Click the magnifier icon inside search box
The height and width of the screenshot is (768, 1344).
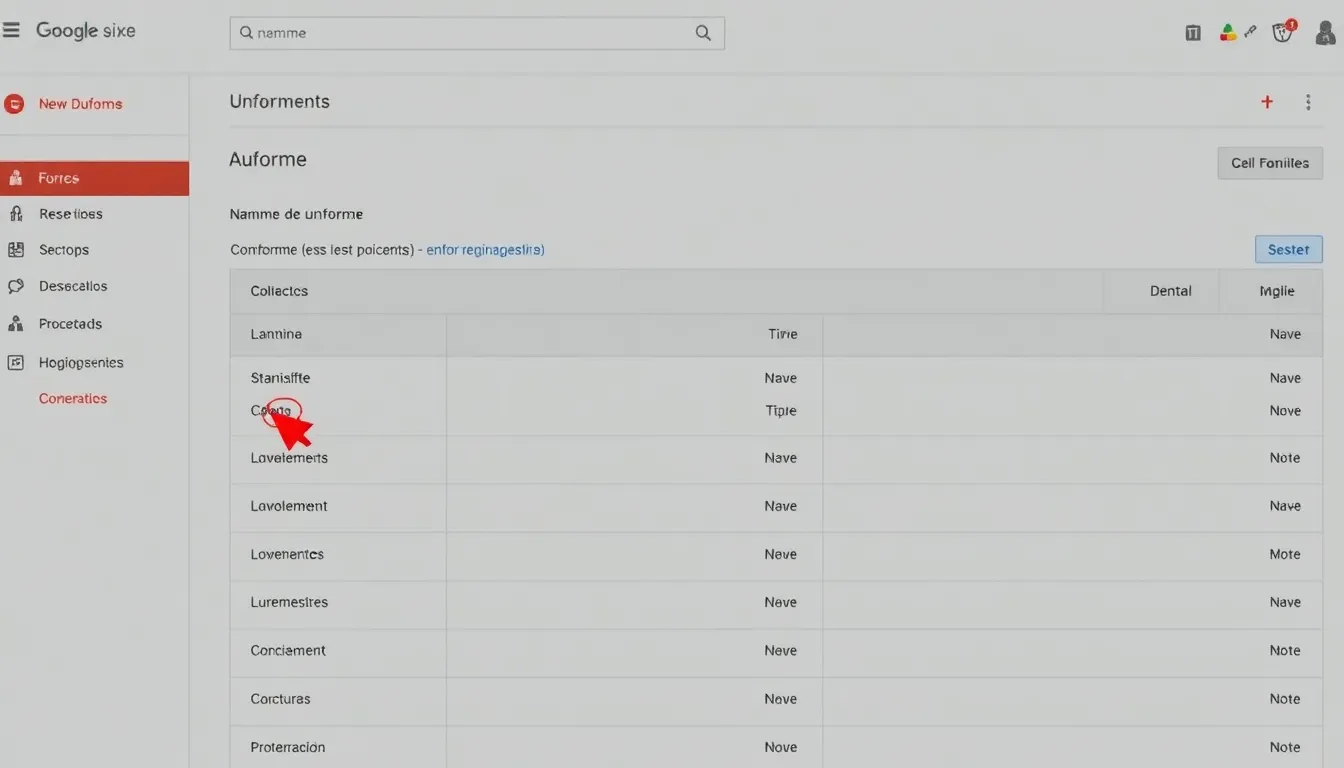(x=246, y=33)
